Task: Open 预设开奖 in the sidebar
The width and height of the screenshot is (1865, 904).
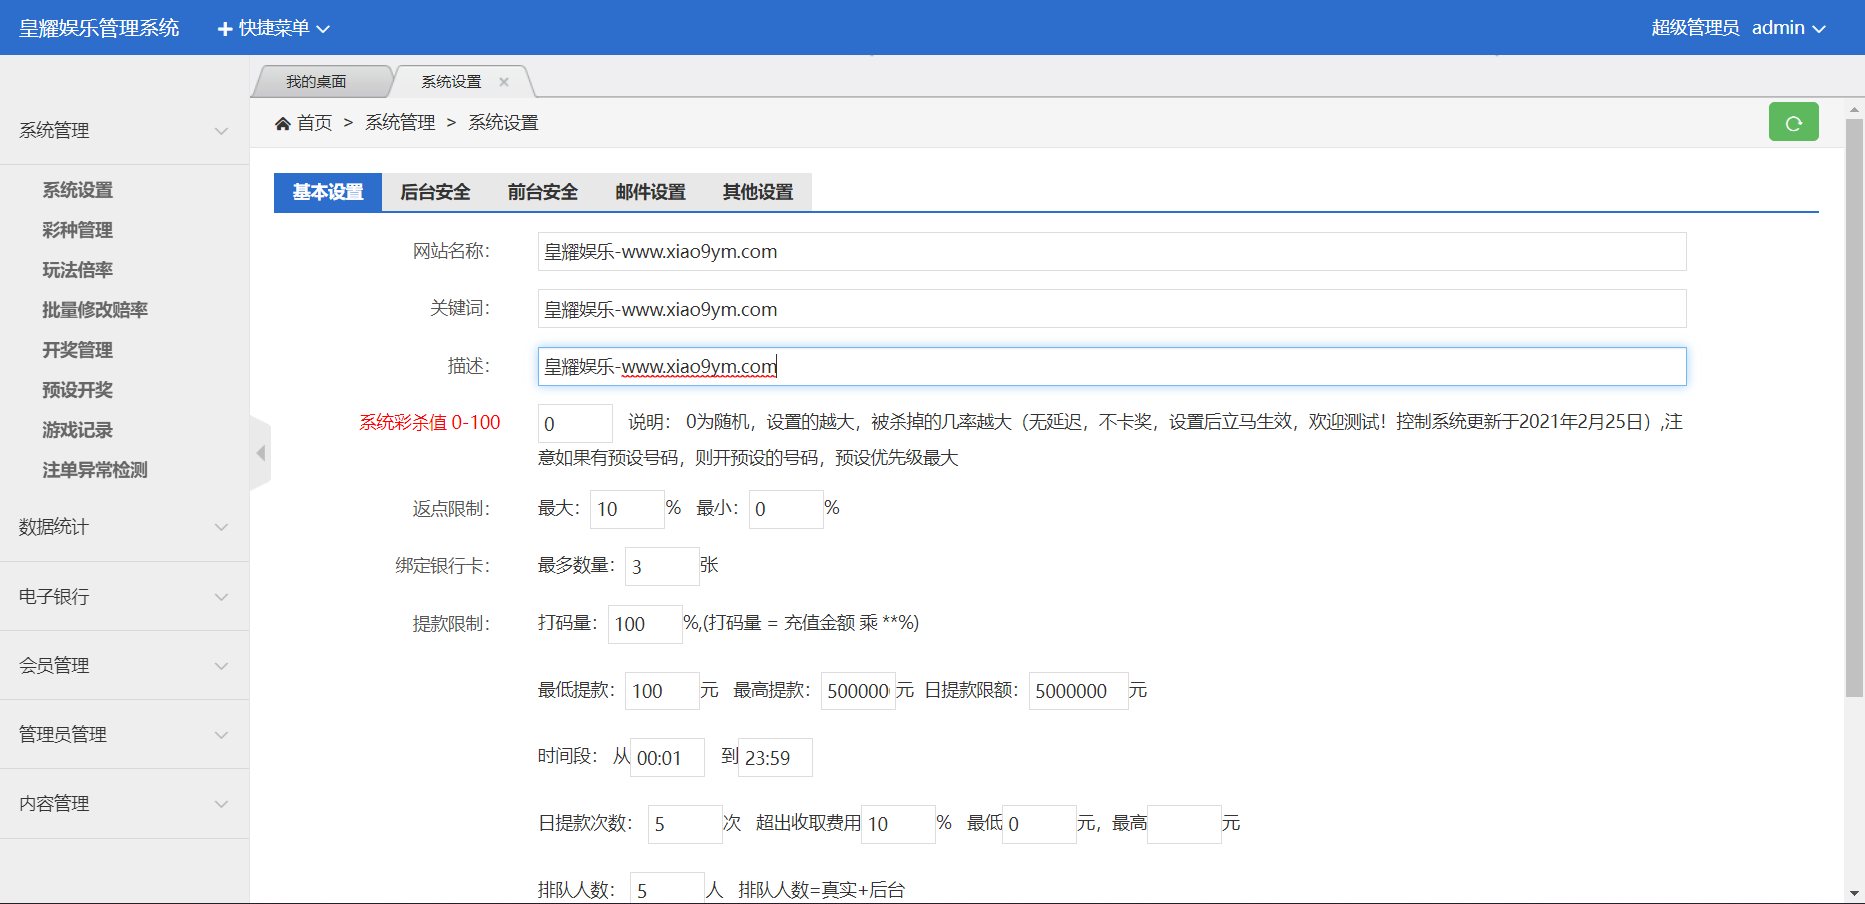Action: [x=77, y=390]
